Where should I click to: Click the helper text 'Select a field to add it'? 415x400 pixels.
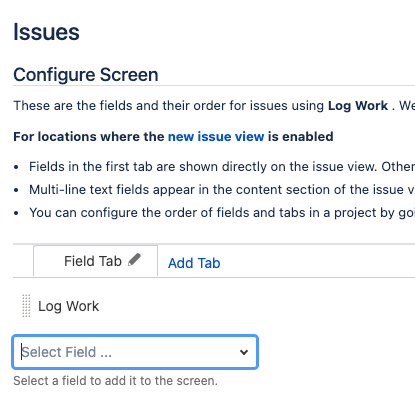pyautogui.click(x=115, y=381)
